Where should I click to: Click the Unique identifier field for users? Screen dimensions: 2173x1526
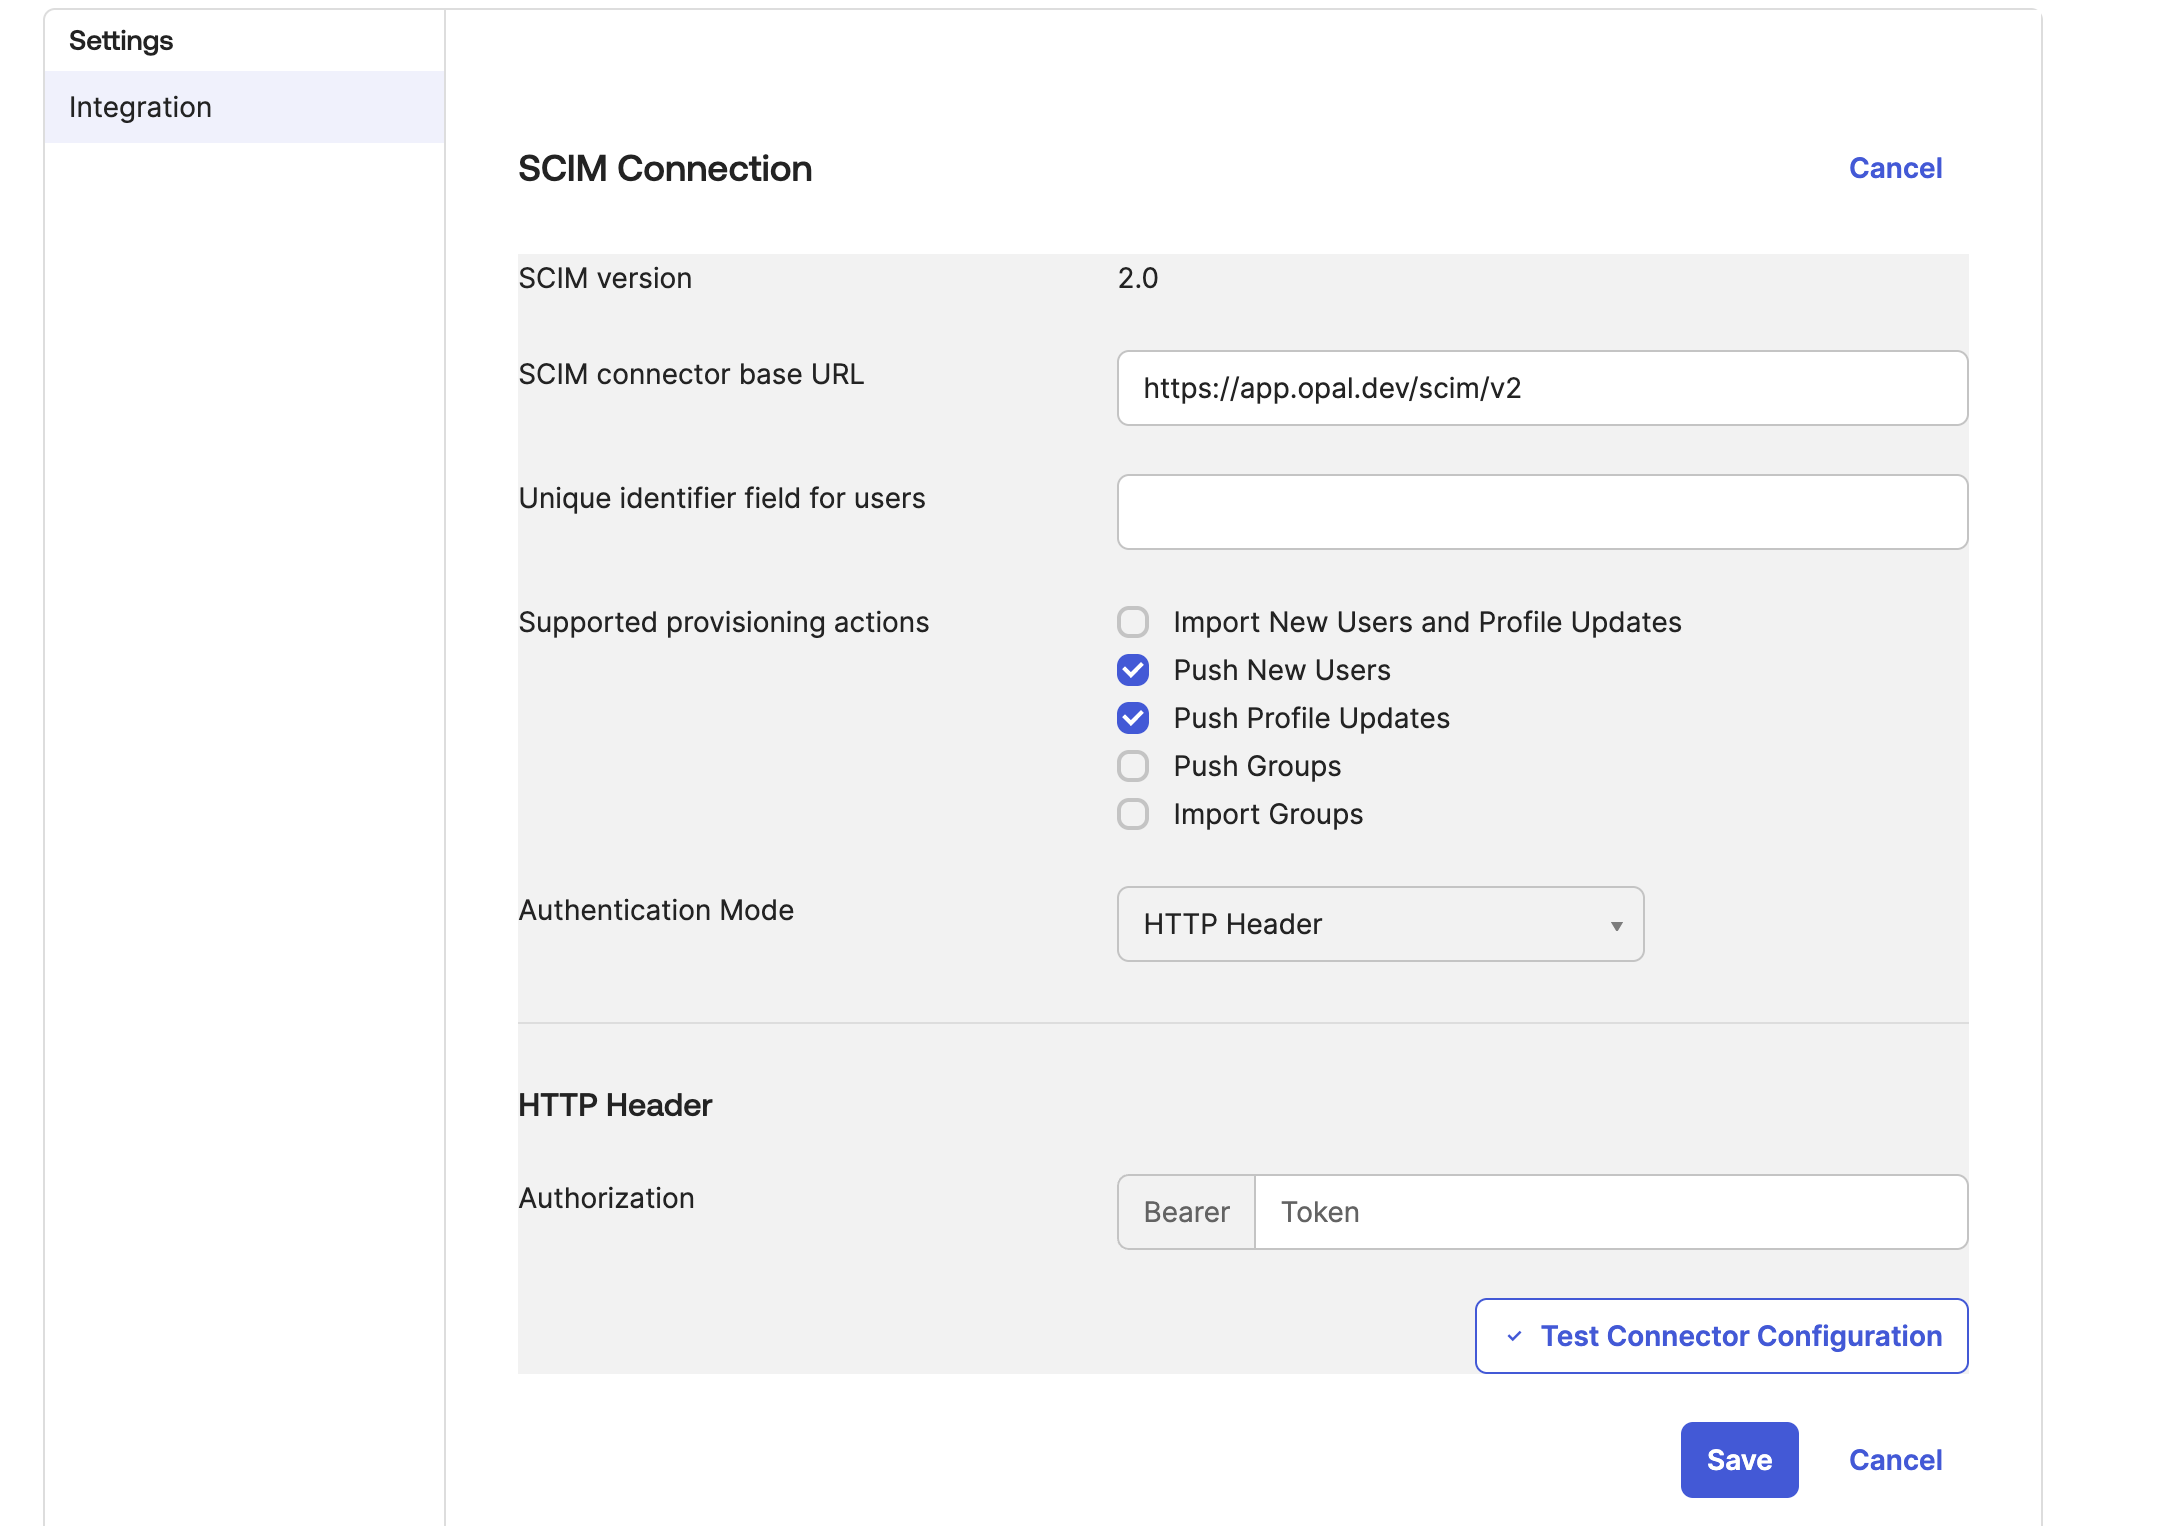(x=1541, y=512)
